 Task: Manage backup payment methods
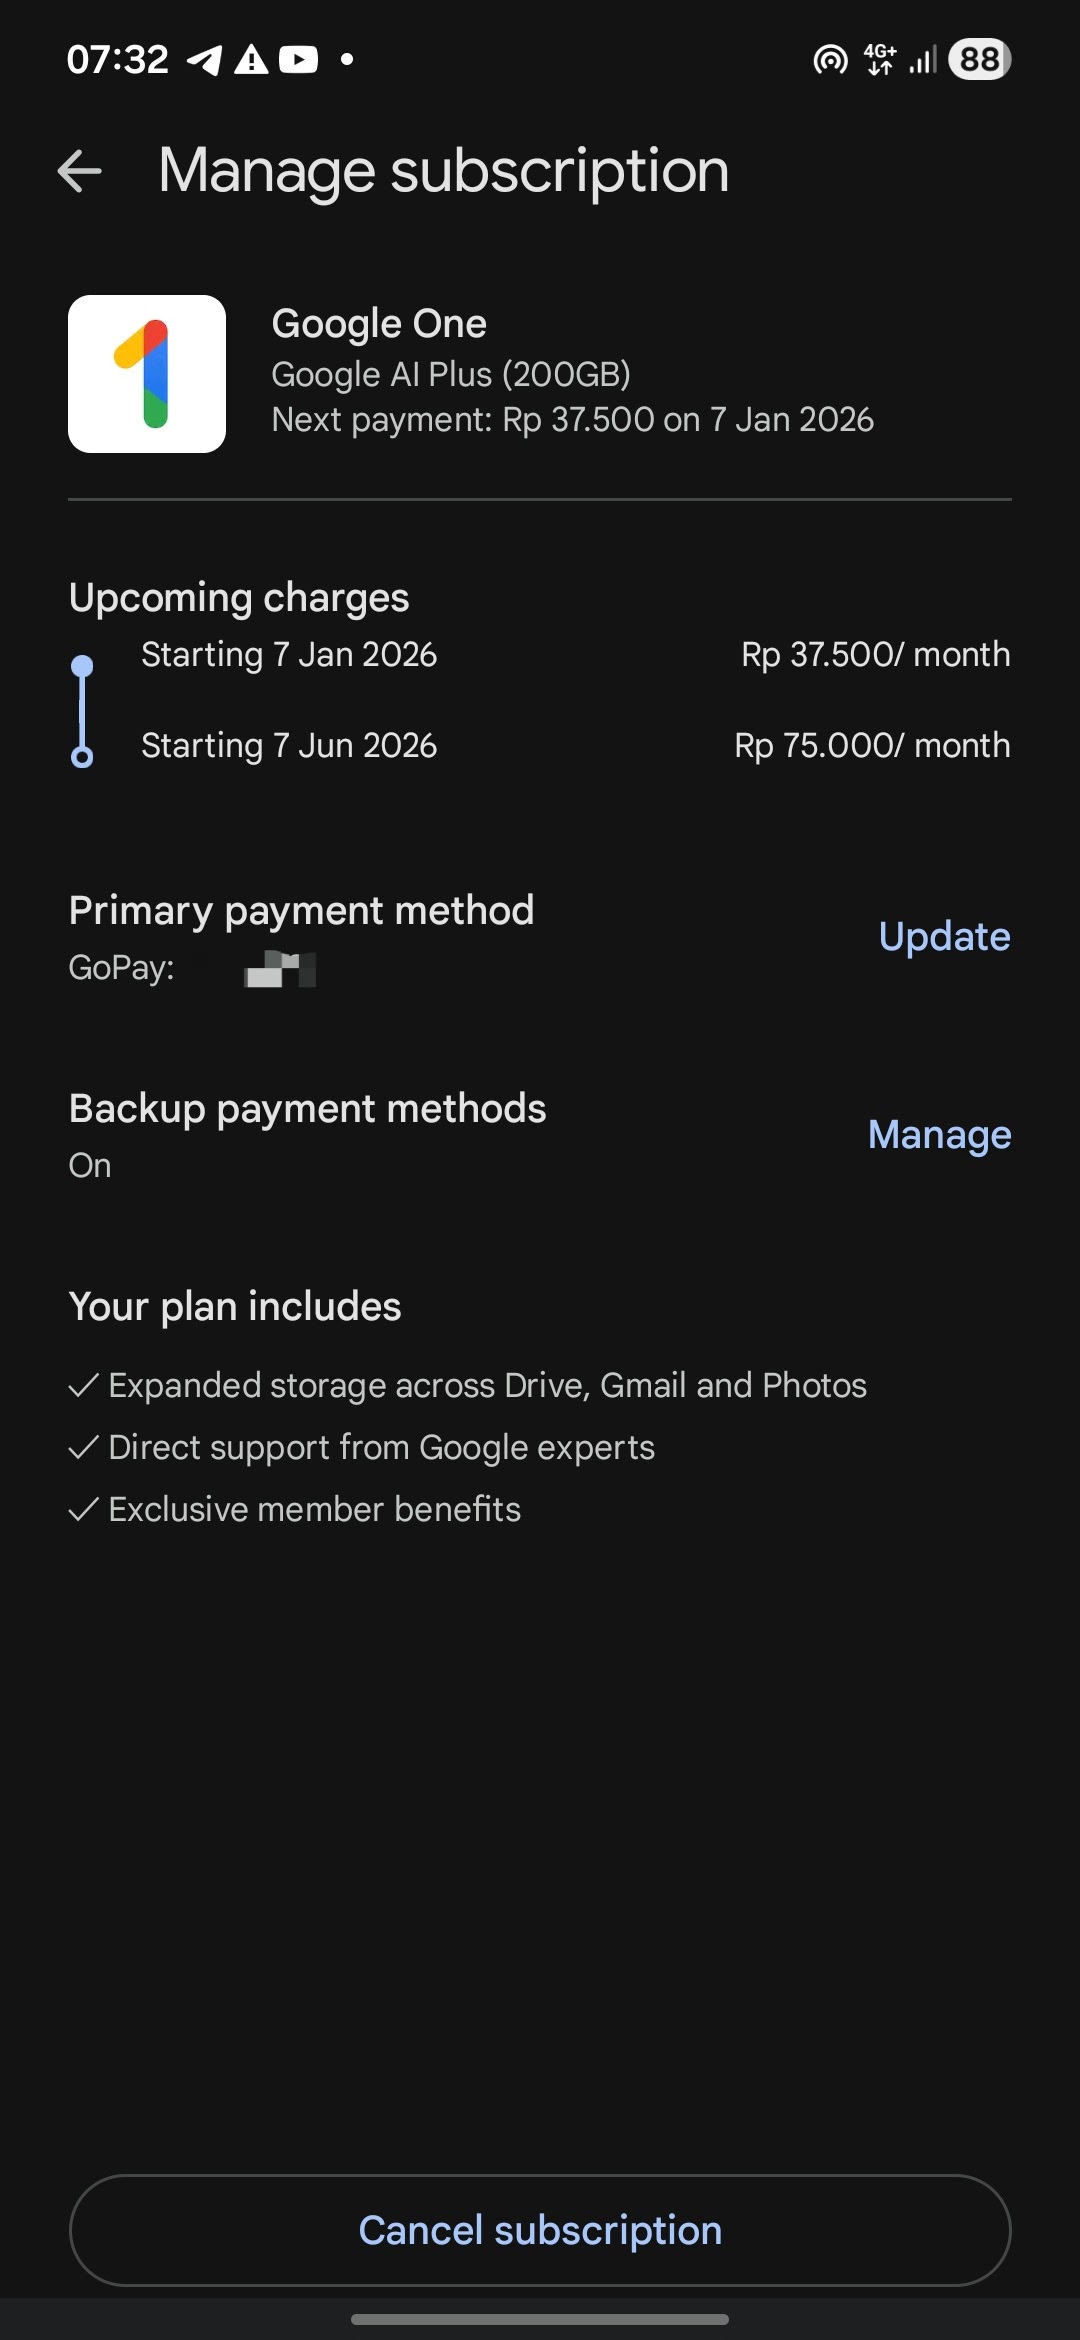[939, 1135]
